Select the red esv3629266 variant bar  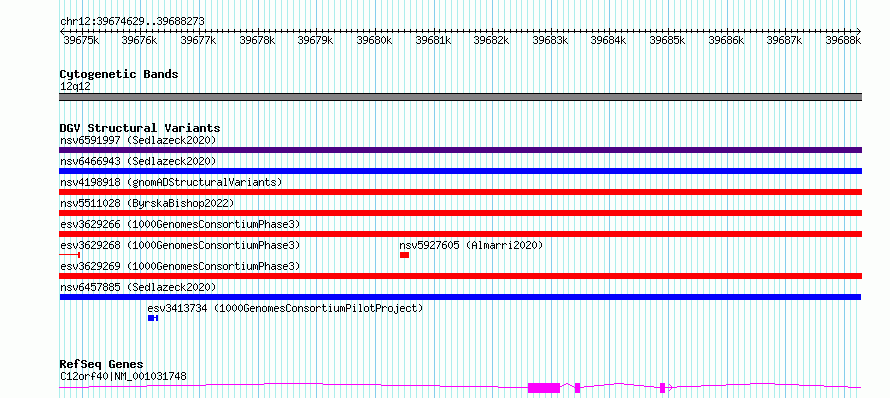(x=460, y=234)
